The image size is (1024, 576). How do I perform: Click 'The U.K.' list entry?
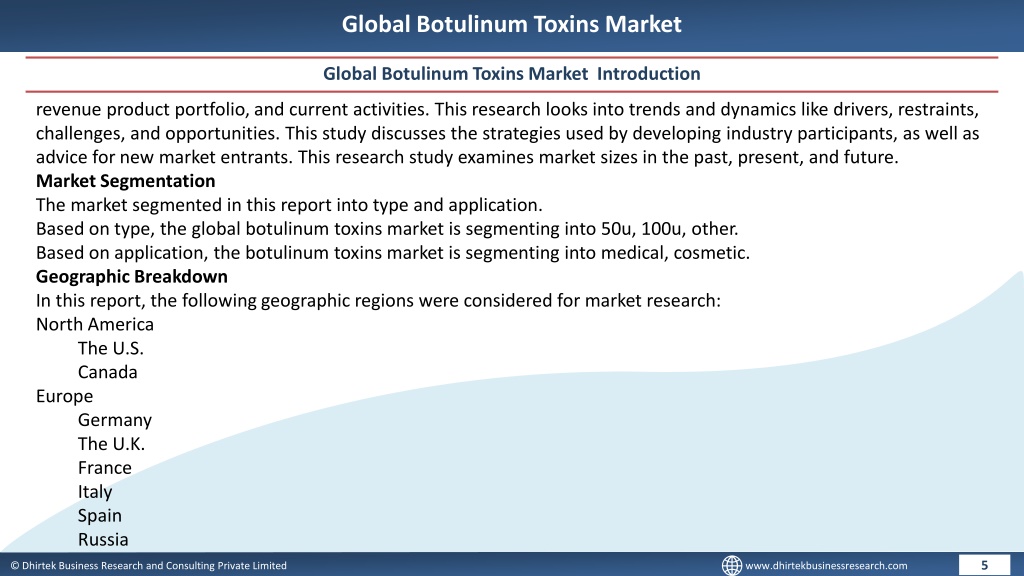[x=111, y=444]
